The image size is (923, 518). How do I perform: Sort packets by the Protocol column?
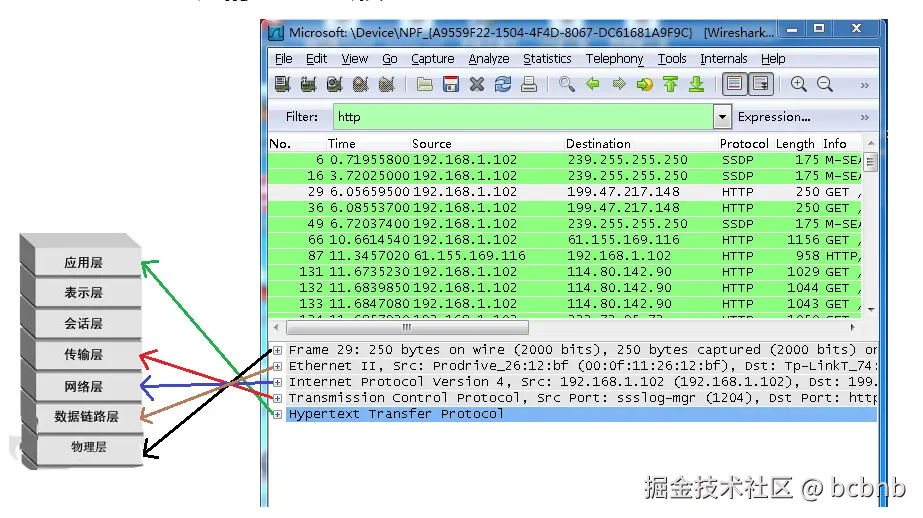tap(744, 144)
